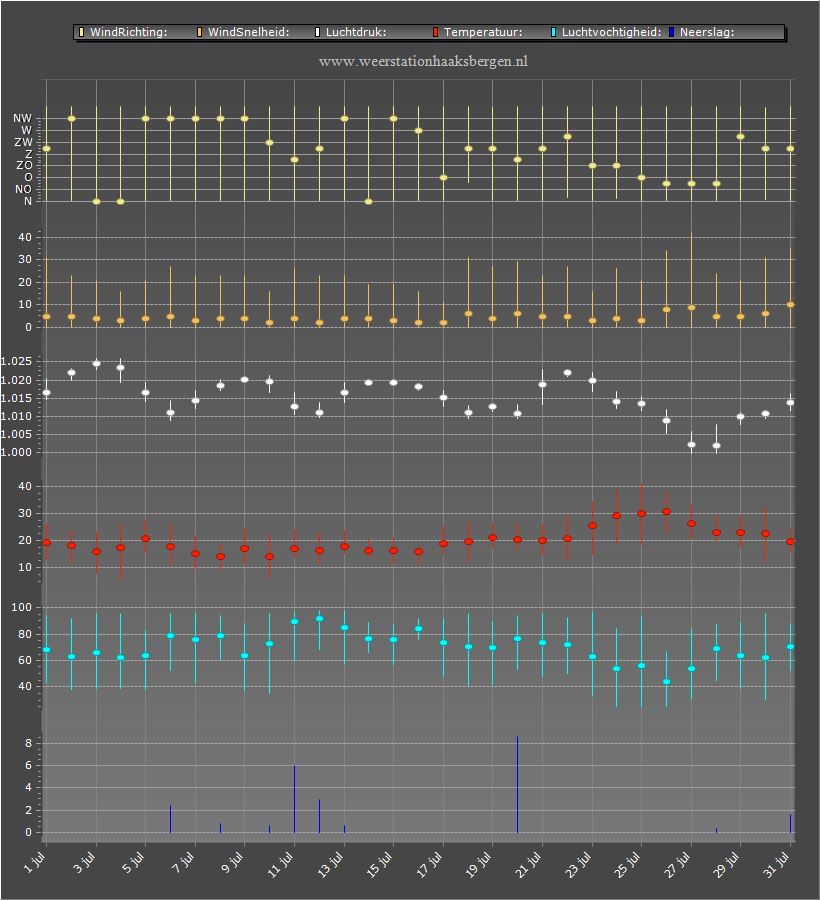
Task: Click the Luchtdruk white legend swatch
Action: (x=317, y=32)
